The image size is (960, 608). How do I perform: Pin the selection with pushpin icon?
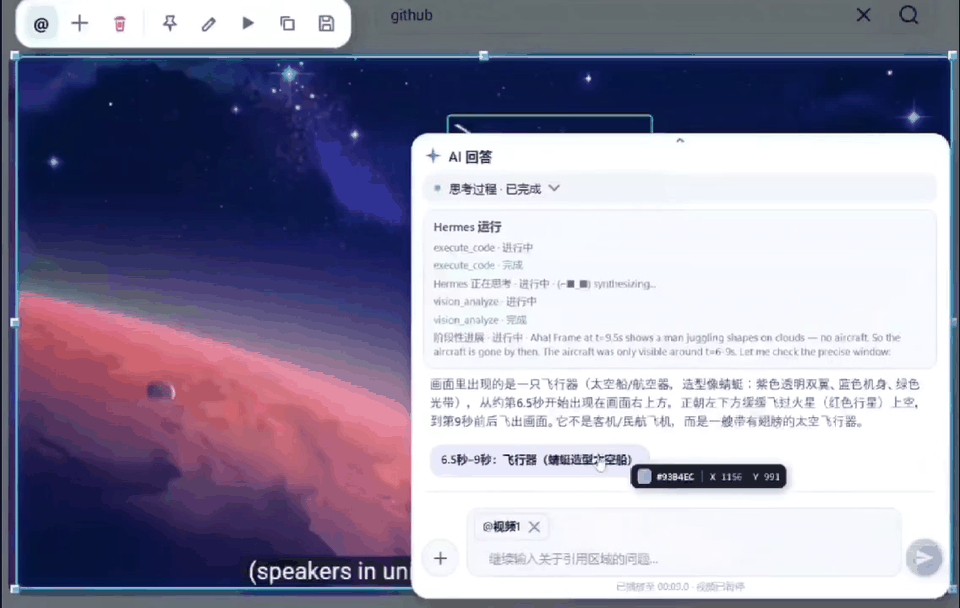click(170, 24)
